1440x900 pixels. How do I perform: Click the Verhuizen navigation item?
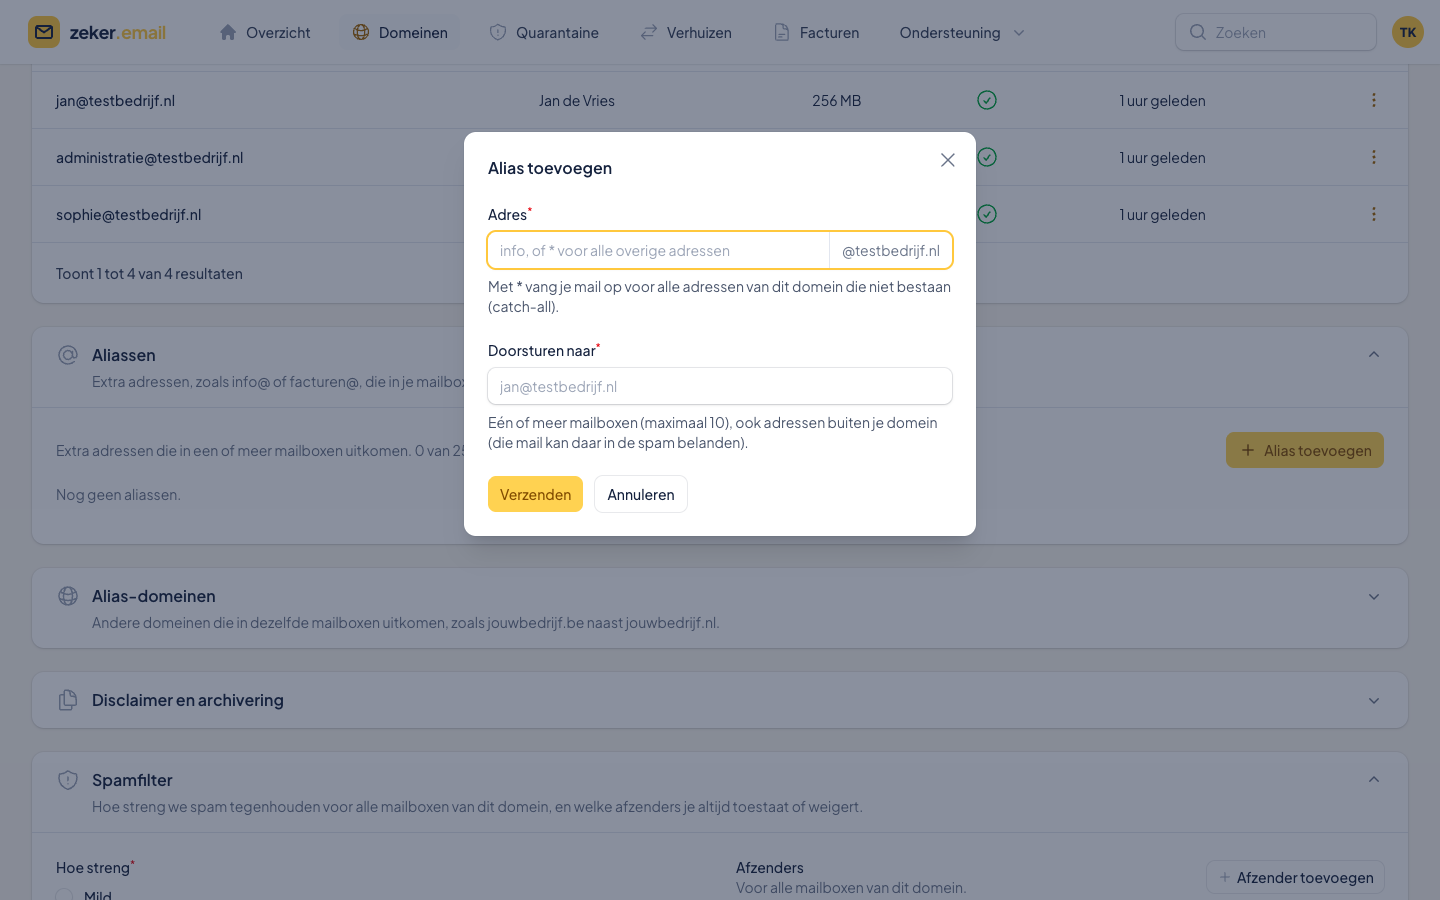[686, 32]
